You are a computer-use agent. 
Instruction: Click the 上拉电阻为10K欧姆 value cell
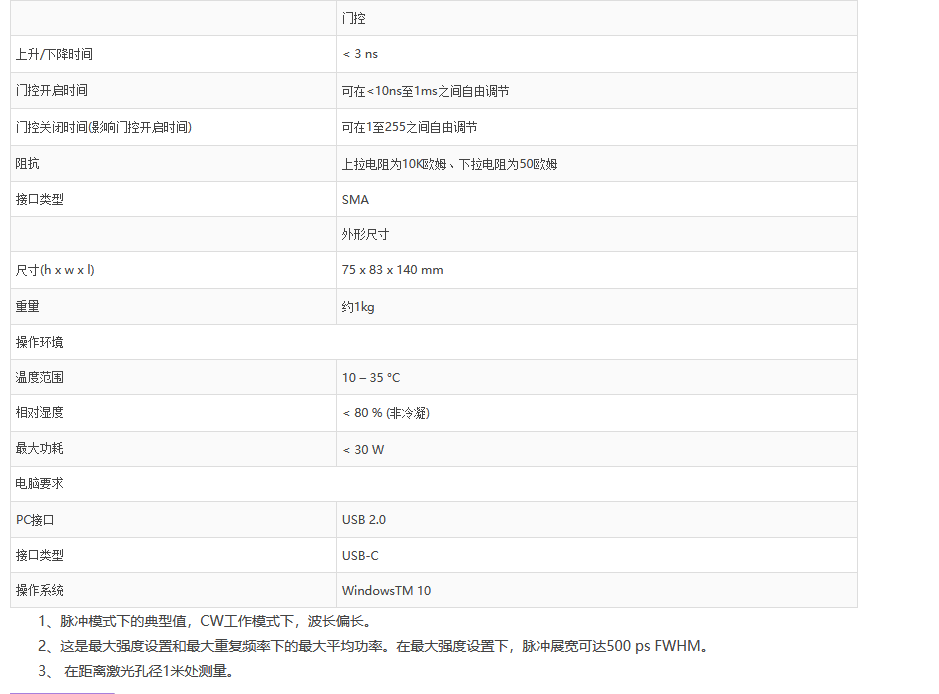[449, 164]
